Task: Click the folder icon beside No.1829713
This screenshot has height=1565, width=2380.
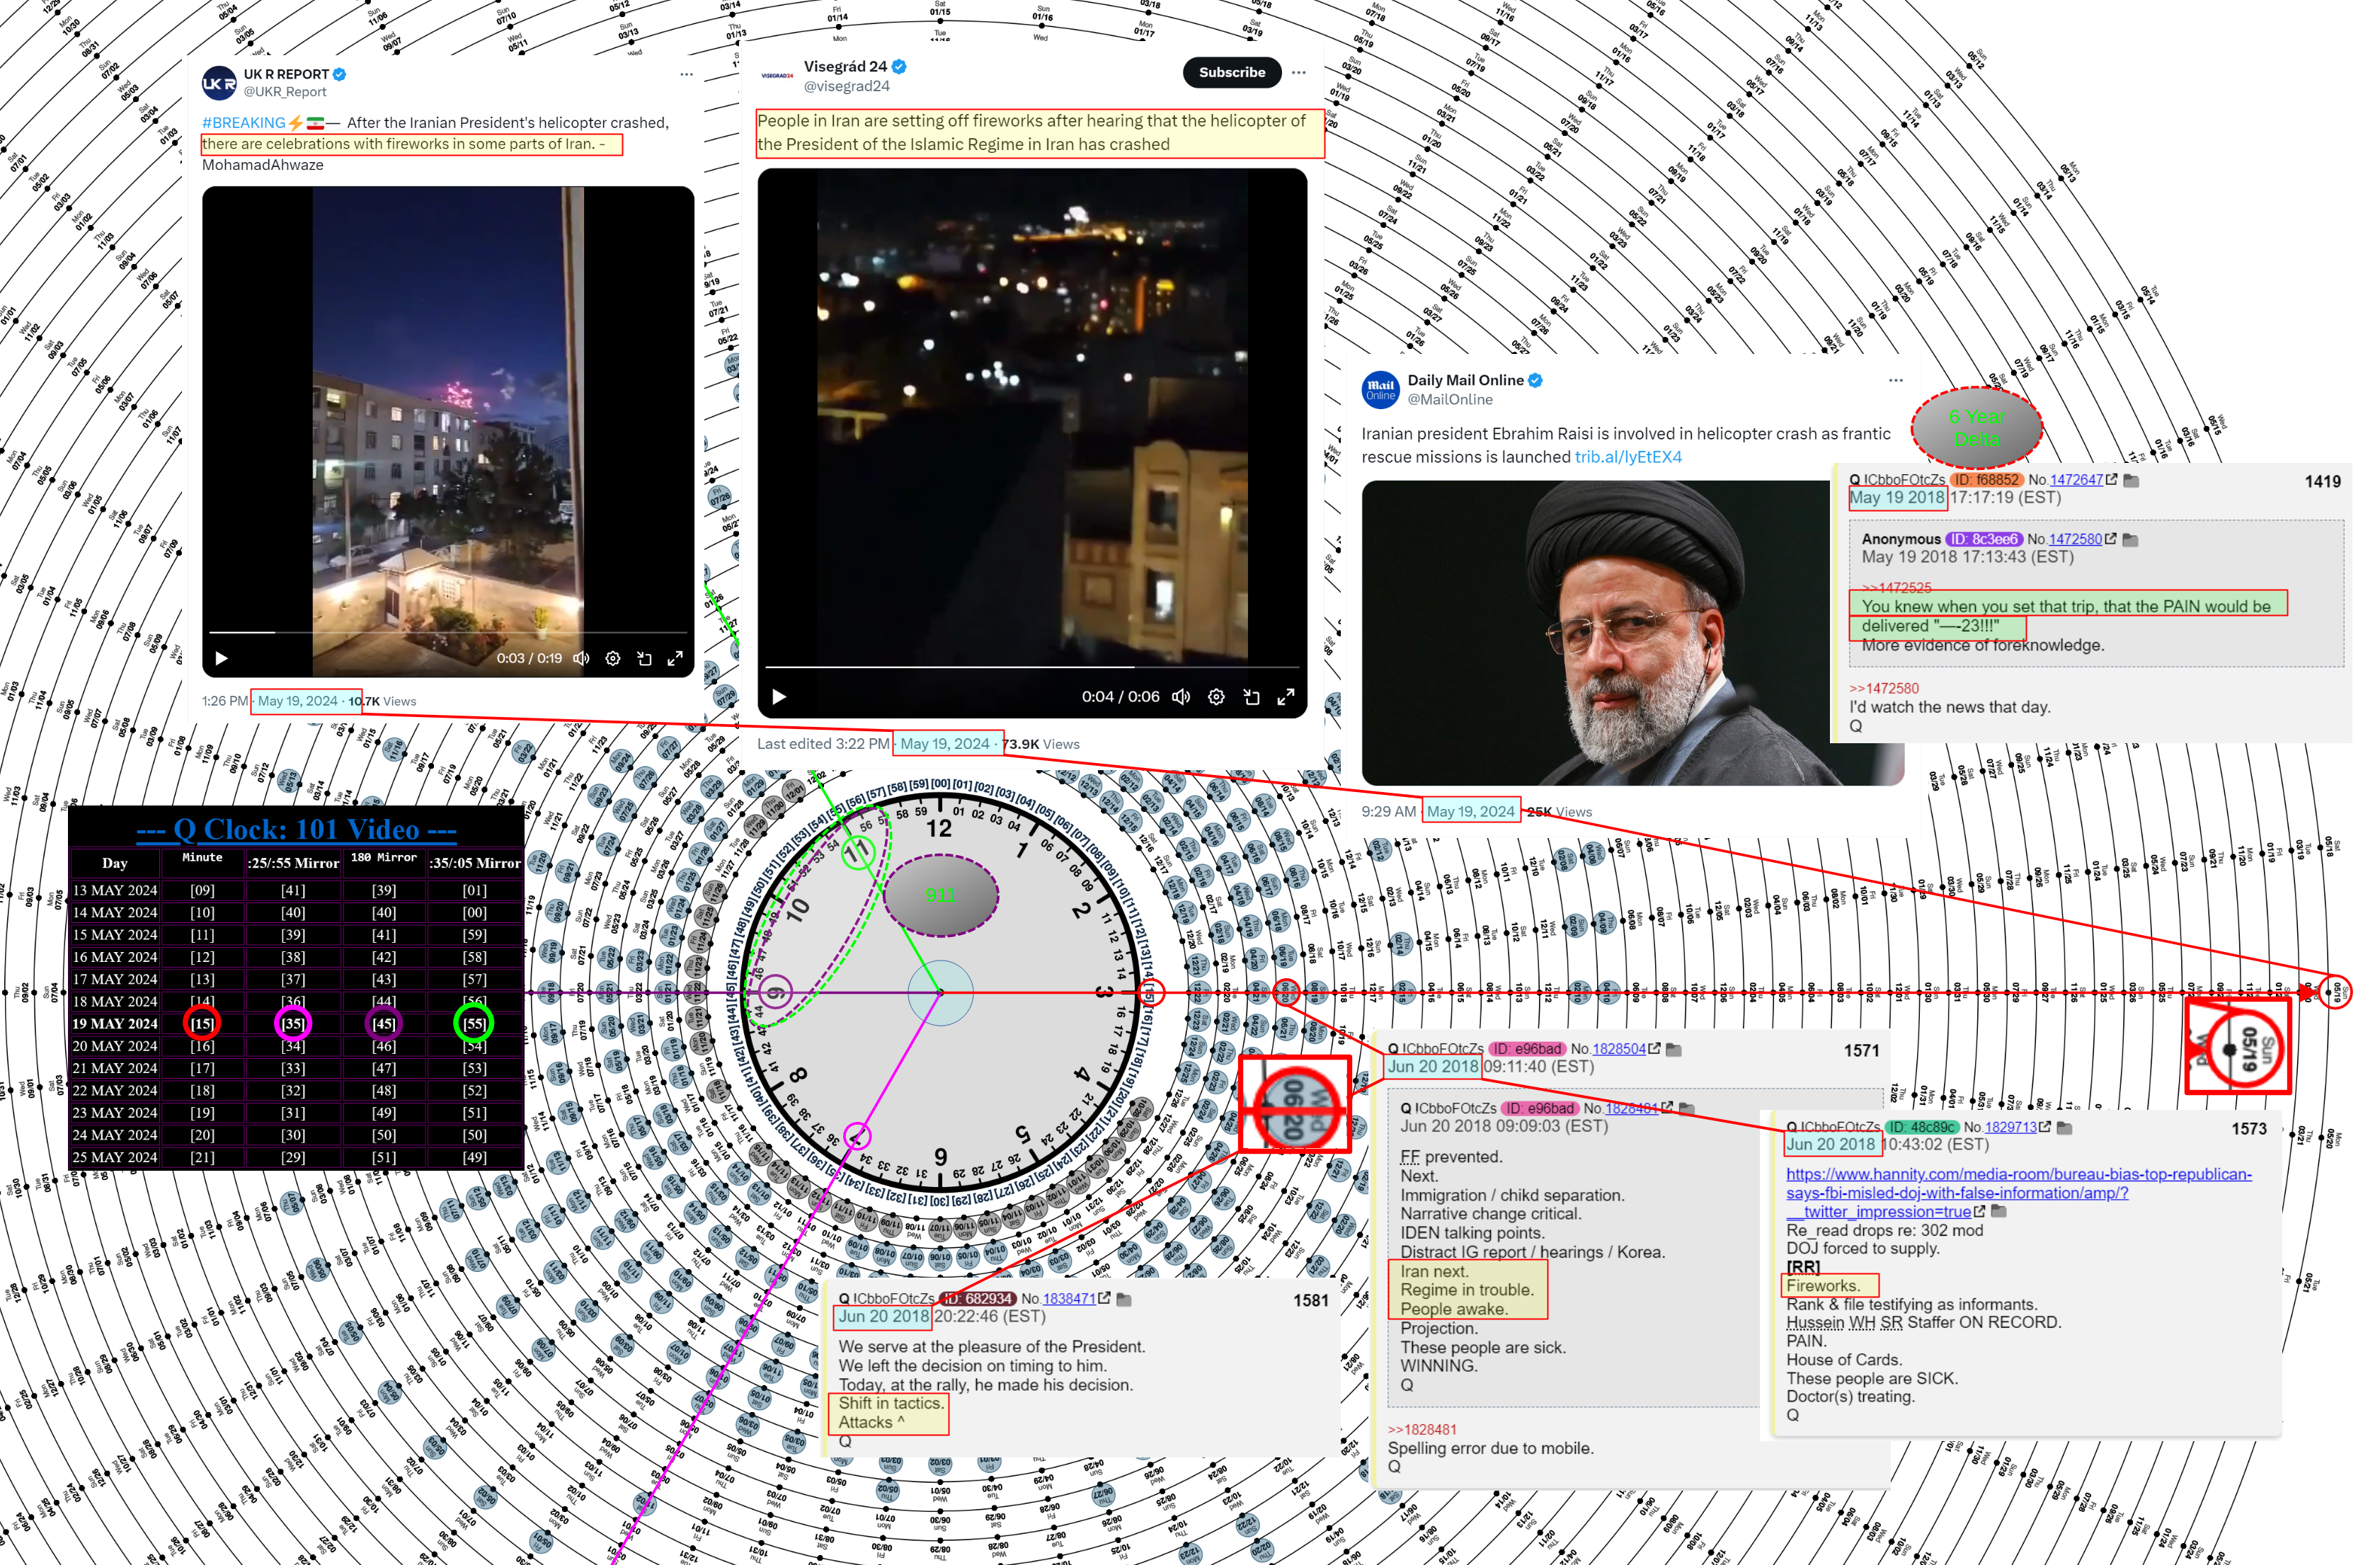Action: coord(2064,1128)
